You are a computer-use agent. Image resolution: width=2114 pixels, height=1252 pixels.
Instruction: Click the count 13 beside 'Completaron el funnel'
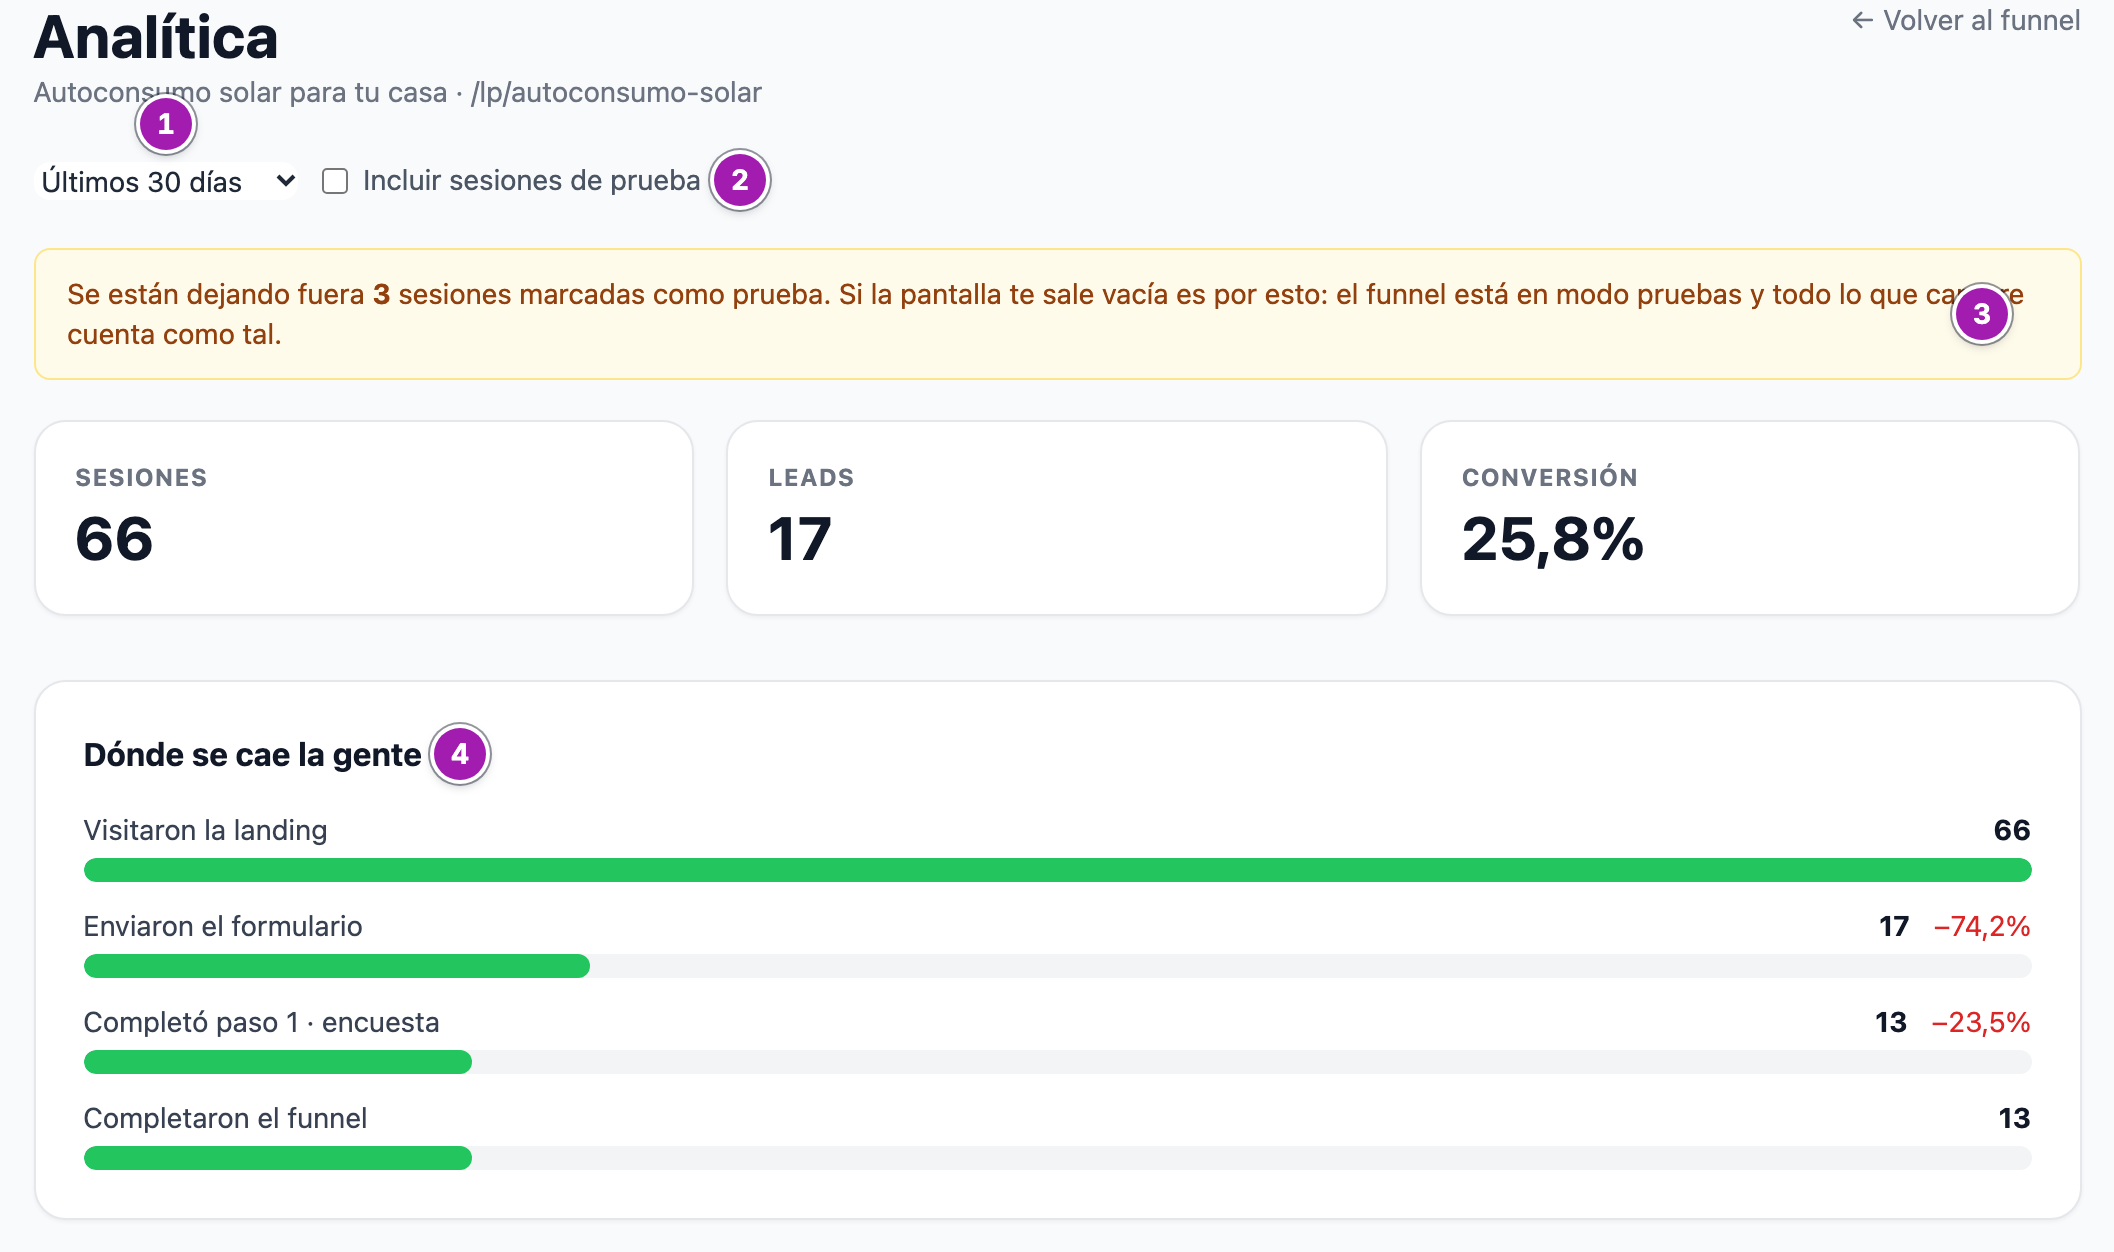[2014, 1118]
